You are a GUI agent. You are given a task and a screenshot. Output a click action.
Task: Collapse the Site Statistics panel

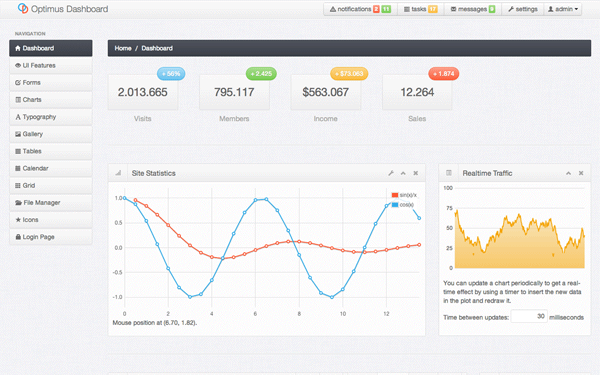(403, 173)
